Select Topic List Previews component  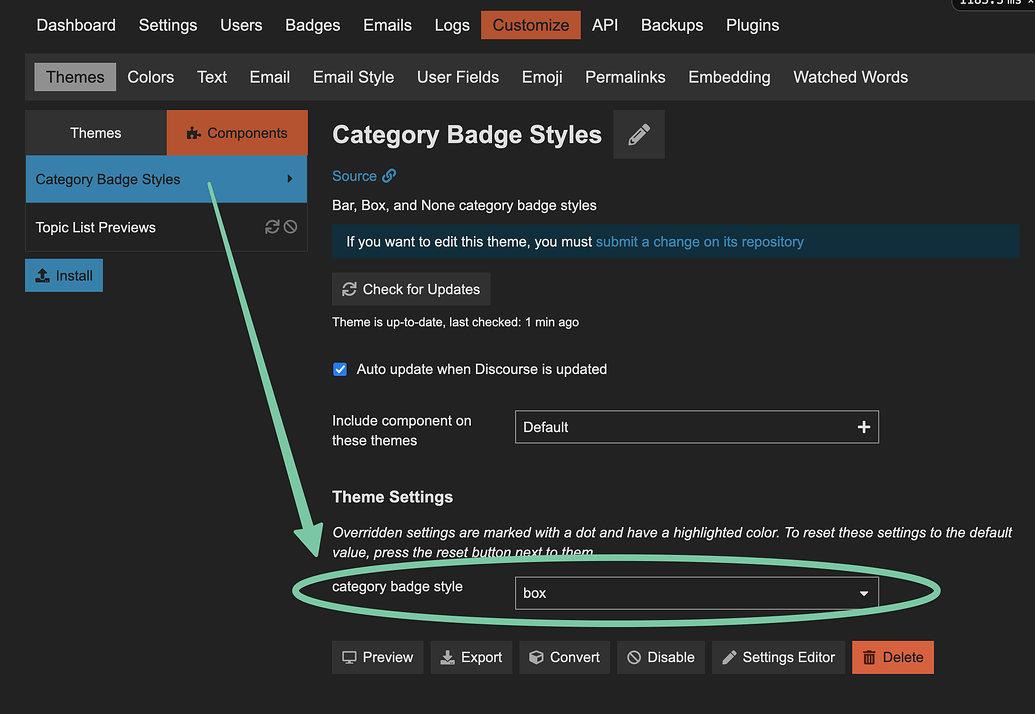coord(96,227)
